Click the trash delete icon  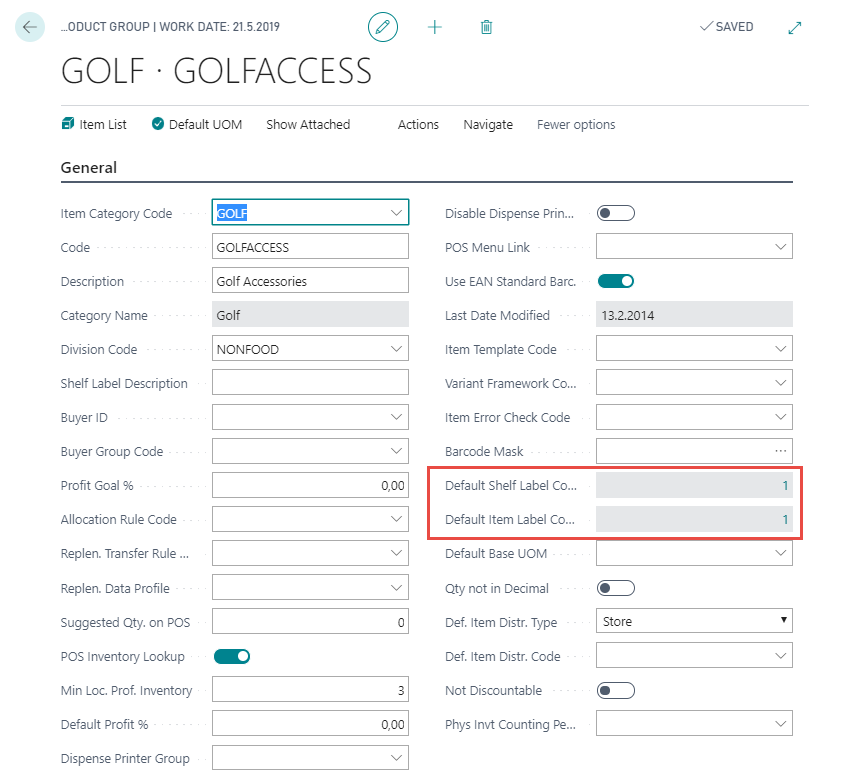coord(486,27)
